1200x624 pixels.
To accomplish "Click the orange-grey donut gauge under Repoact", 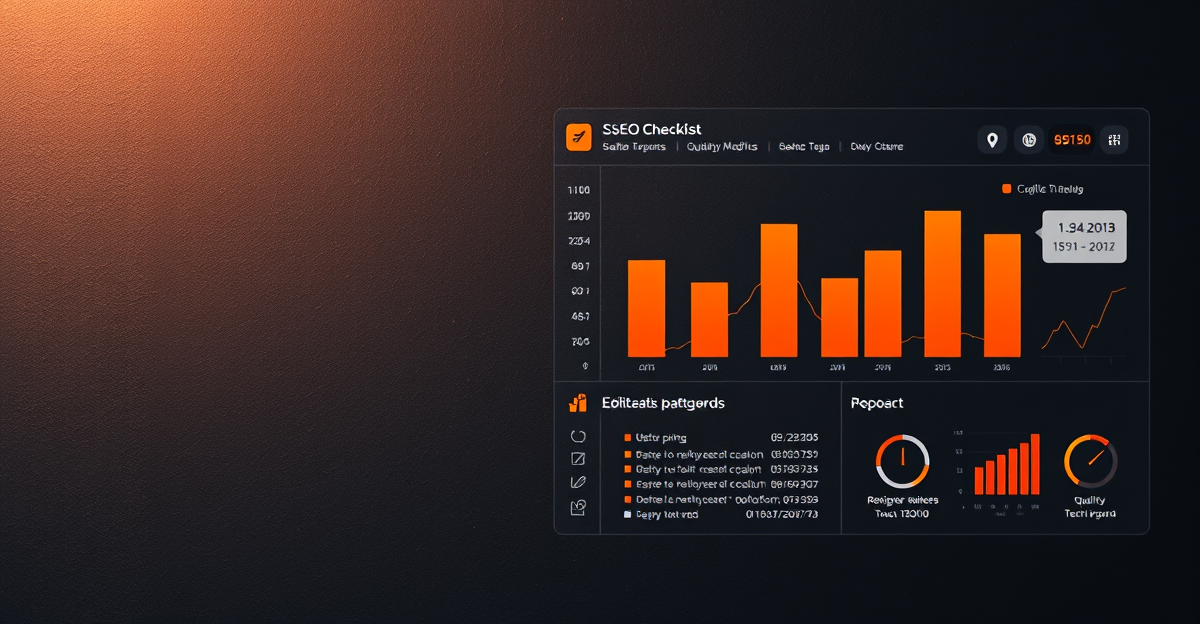I will click(x=902, y=461).
